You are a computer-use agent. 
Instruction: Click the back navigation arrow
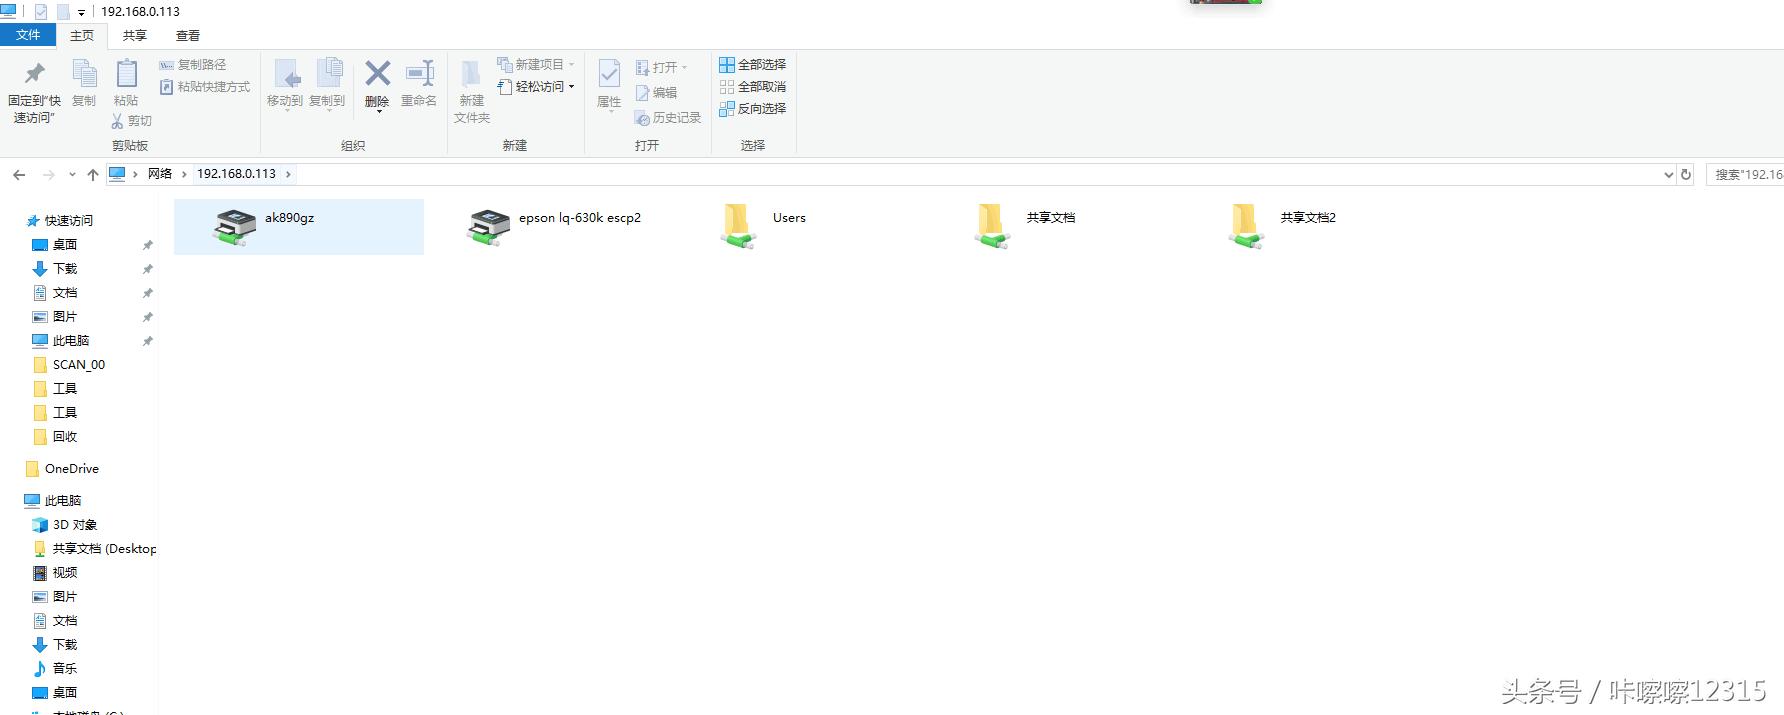click(x=19, y=175)
